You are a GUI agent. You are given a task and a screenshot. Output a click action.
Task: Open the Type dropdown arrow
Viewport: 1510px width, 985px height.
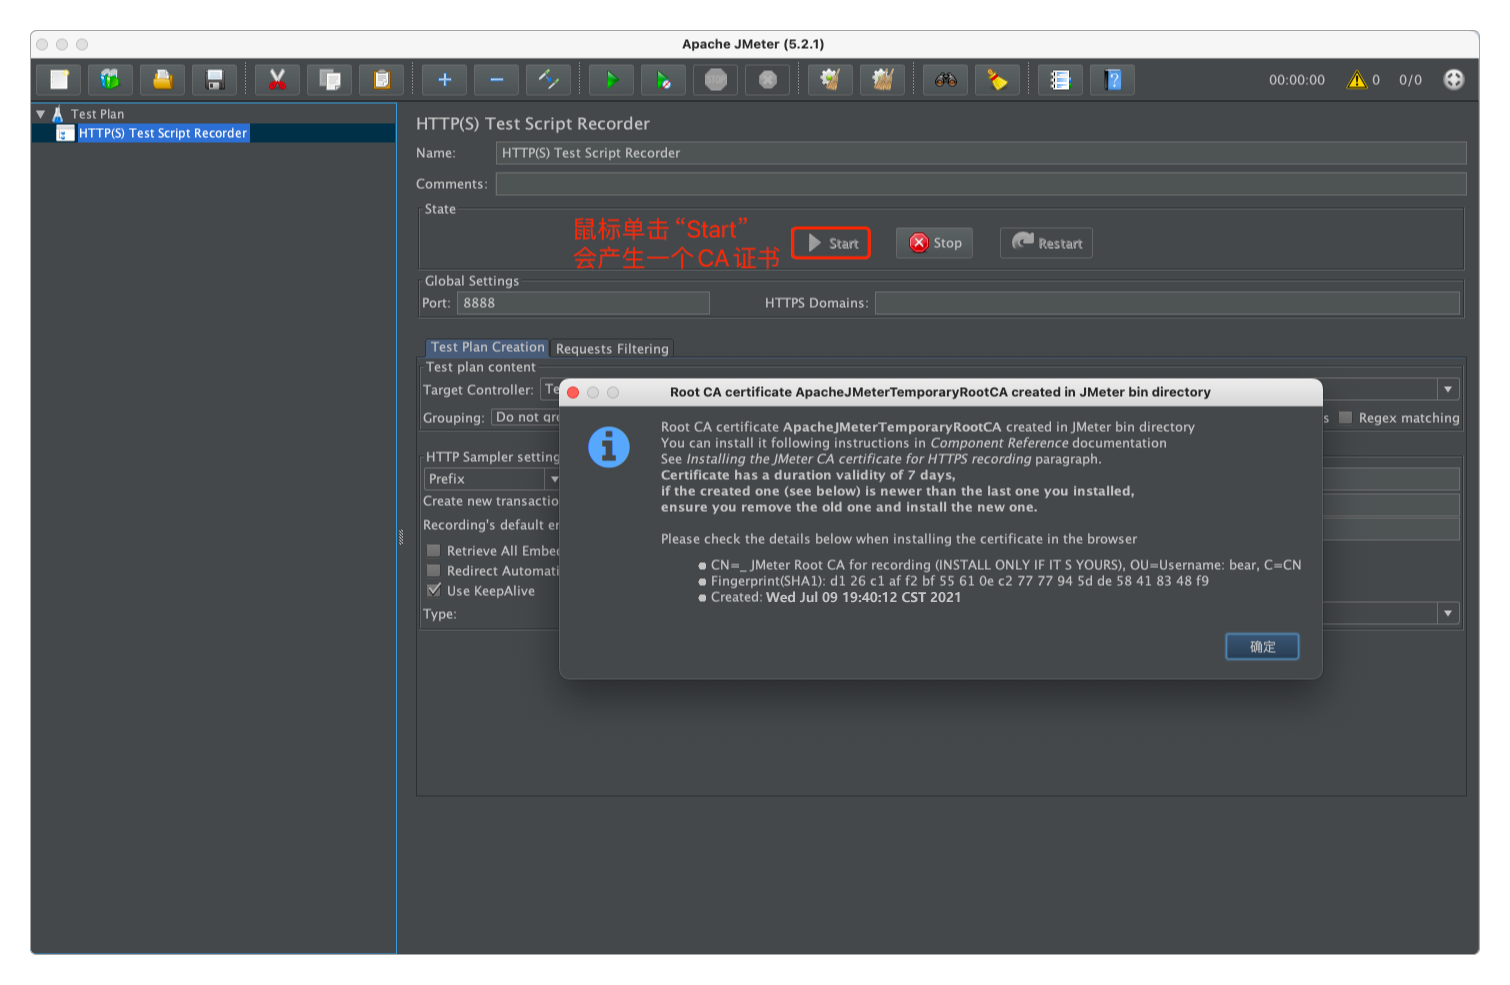[x=1448, y=613]
